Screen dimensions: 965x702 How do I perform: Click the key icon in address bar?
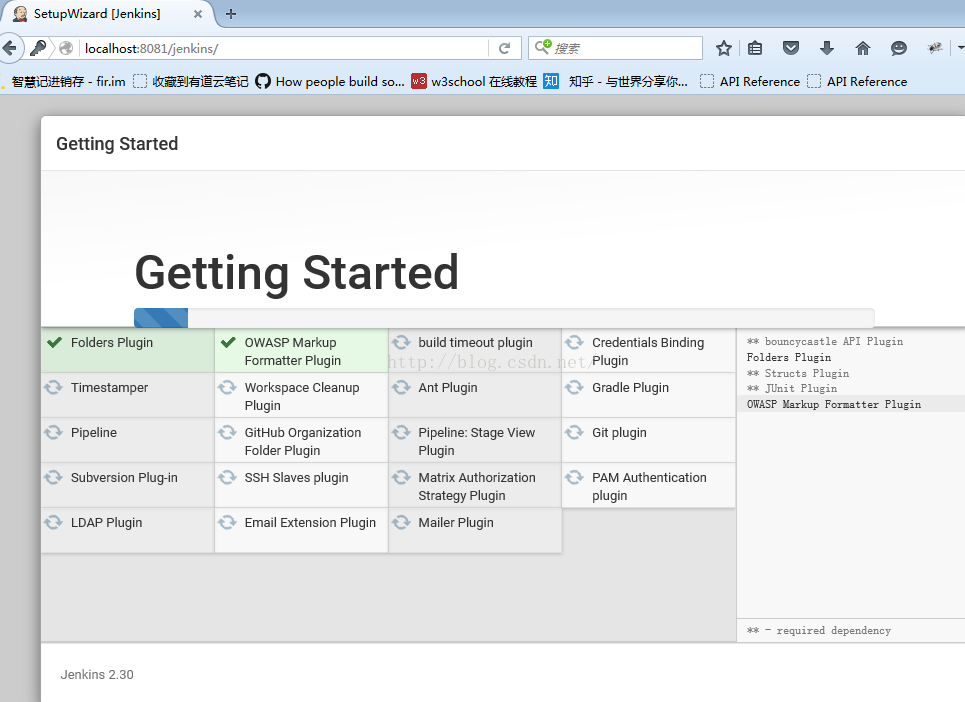(x=38, y=48)
